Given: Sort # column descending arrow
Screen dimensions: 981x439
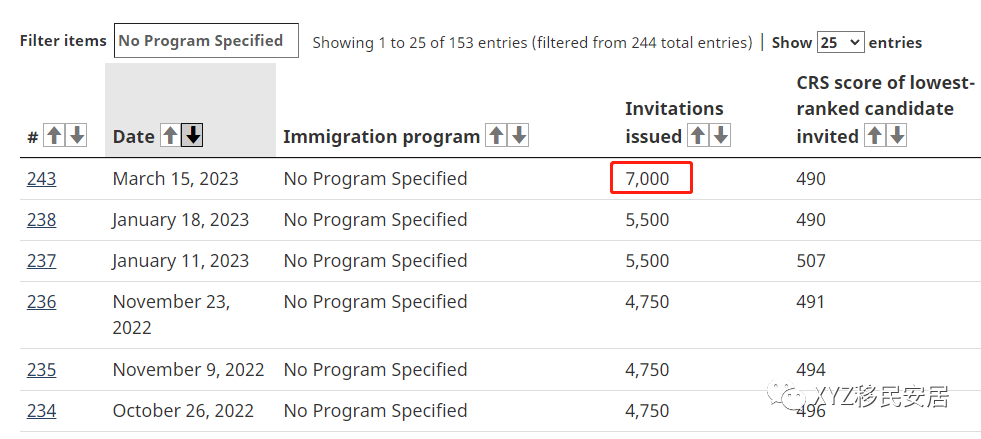Looking at the screenshot, I should [77, 136].
